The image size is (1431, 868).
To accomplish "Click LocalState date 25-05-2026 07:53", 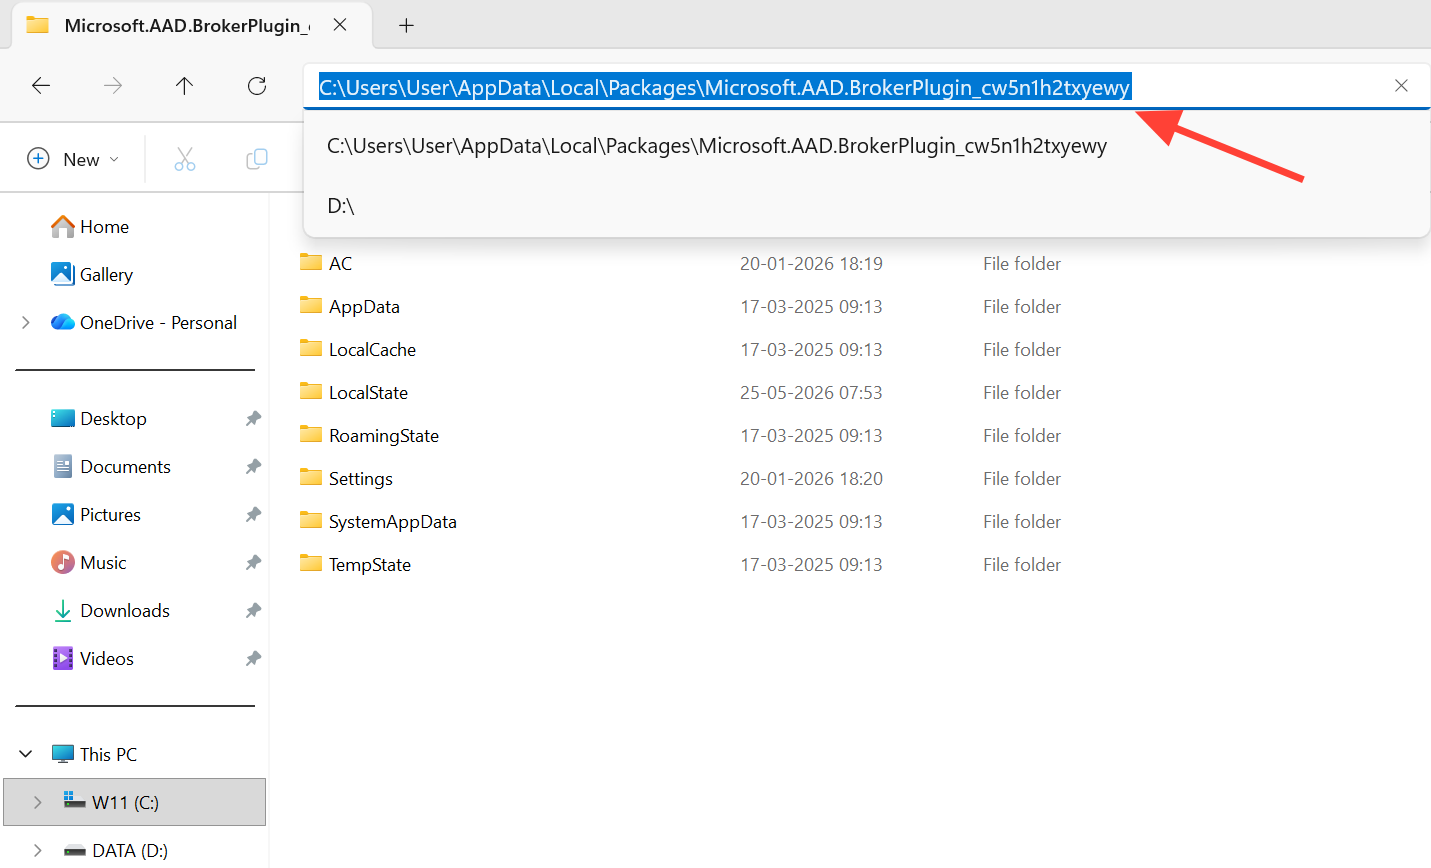I will click(x=811, y=393).
